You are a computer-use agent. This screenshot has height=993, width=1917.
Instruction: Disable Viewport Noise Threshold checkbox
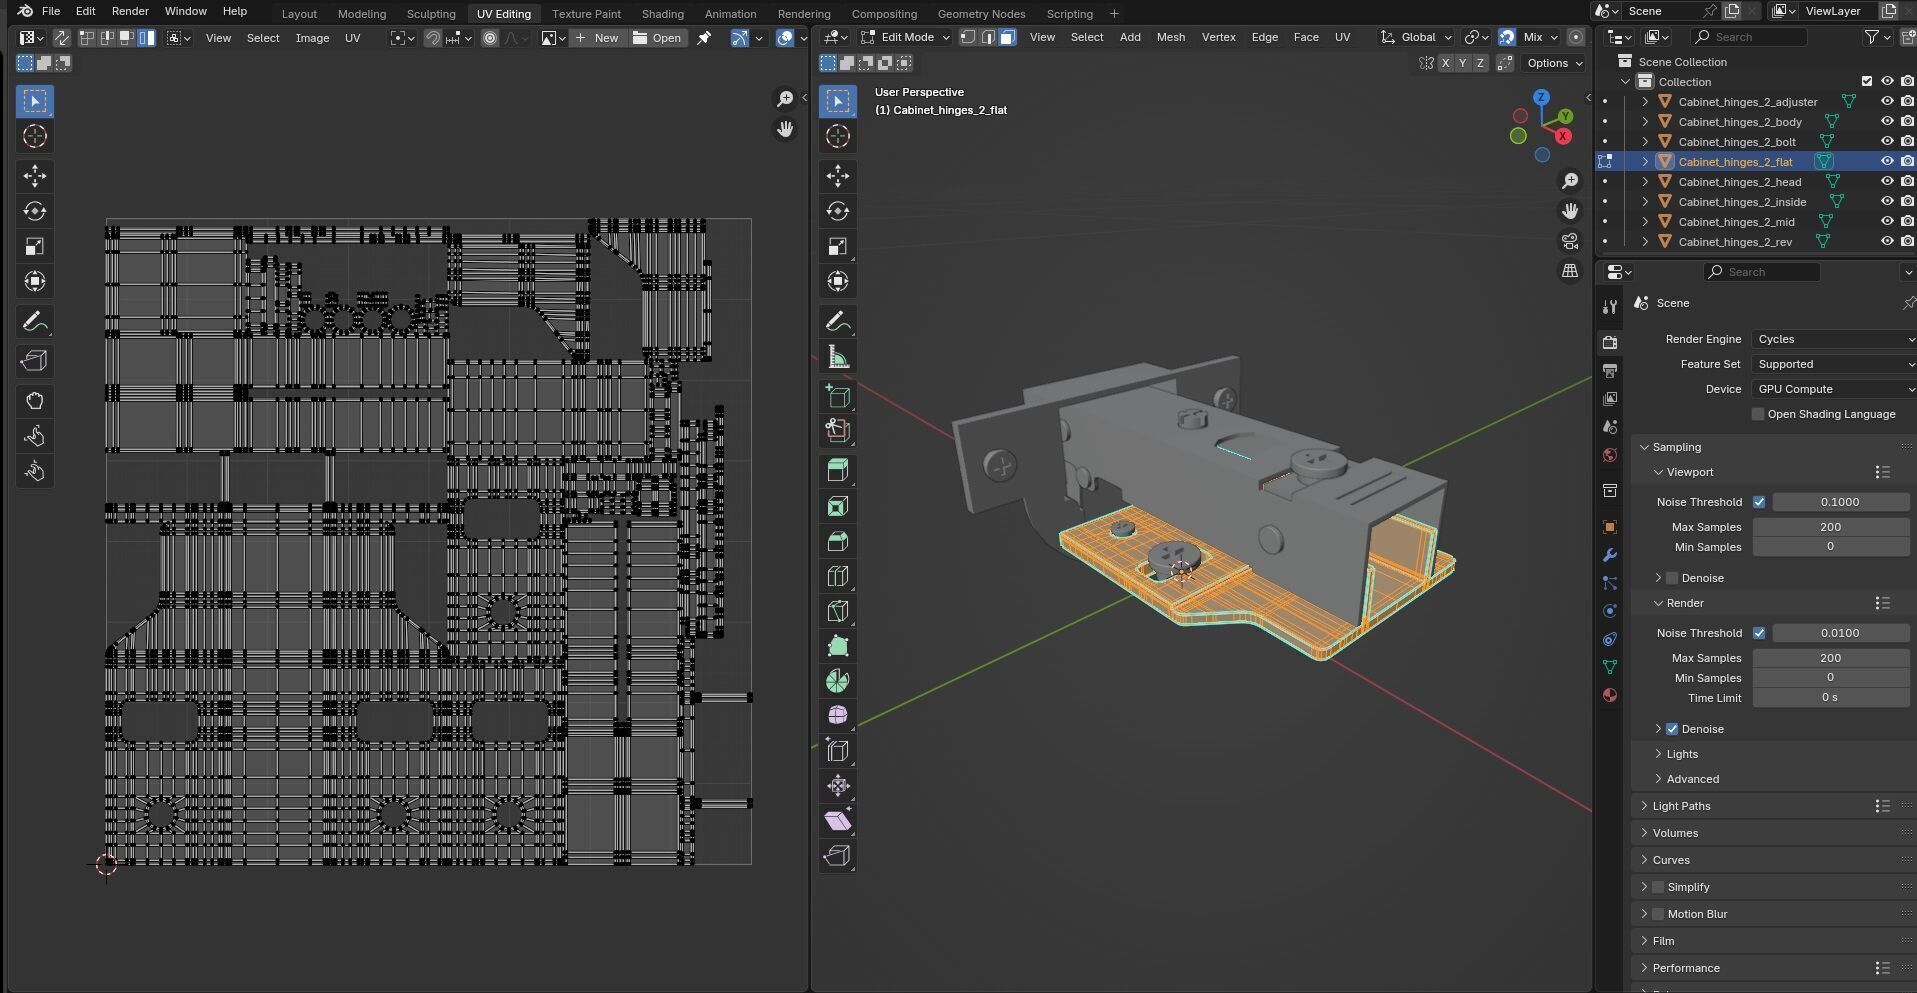point(1759,502)
